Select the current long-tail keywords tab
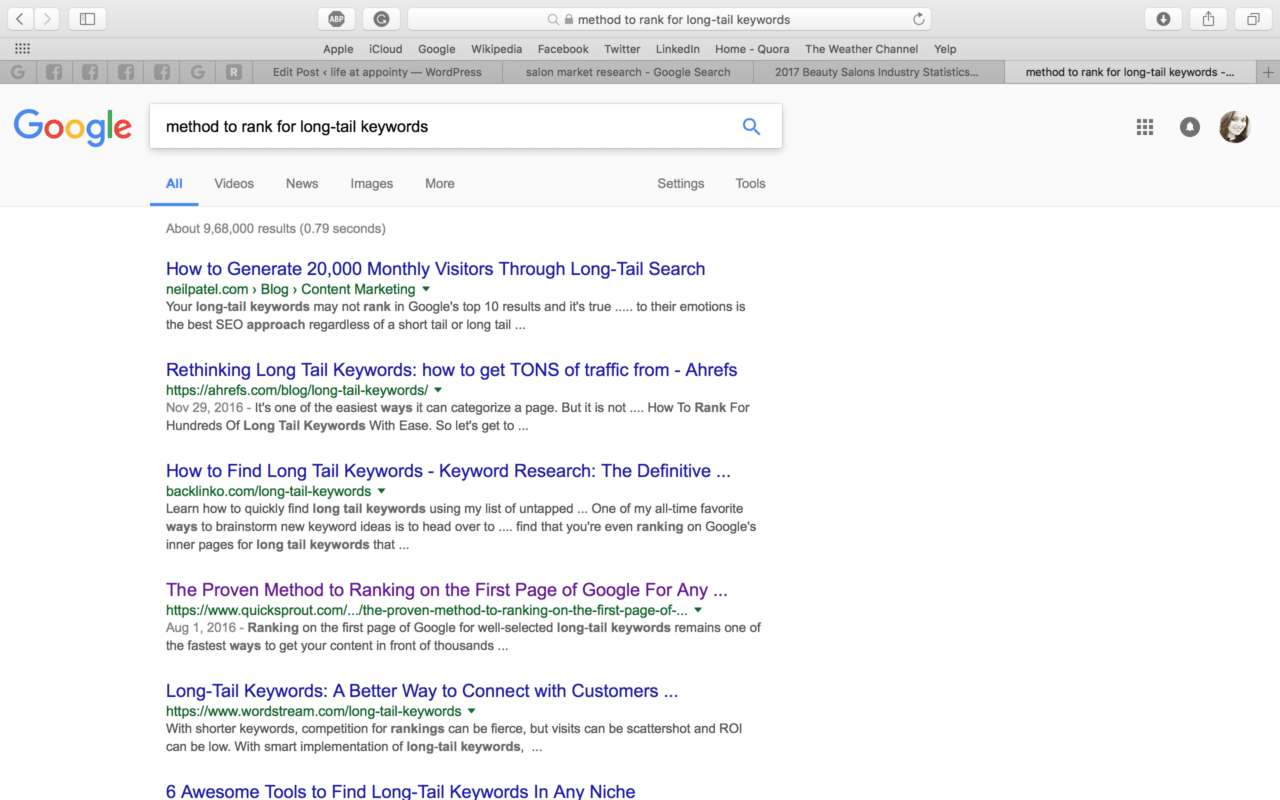This screenshot has height=800, width=1280. point(1131,72)
